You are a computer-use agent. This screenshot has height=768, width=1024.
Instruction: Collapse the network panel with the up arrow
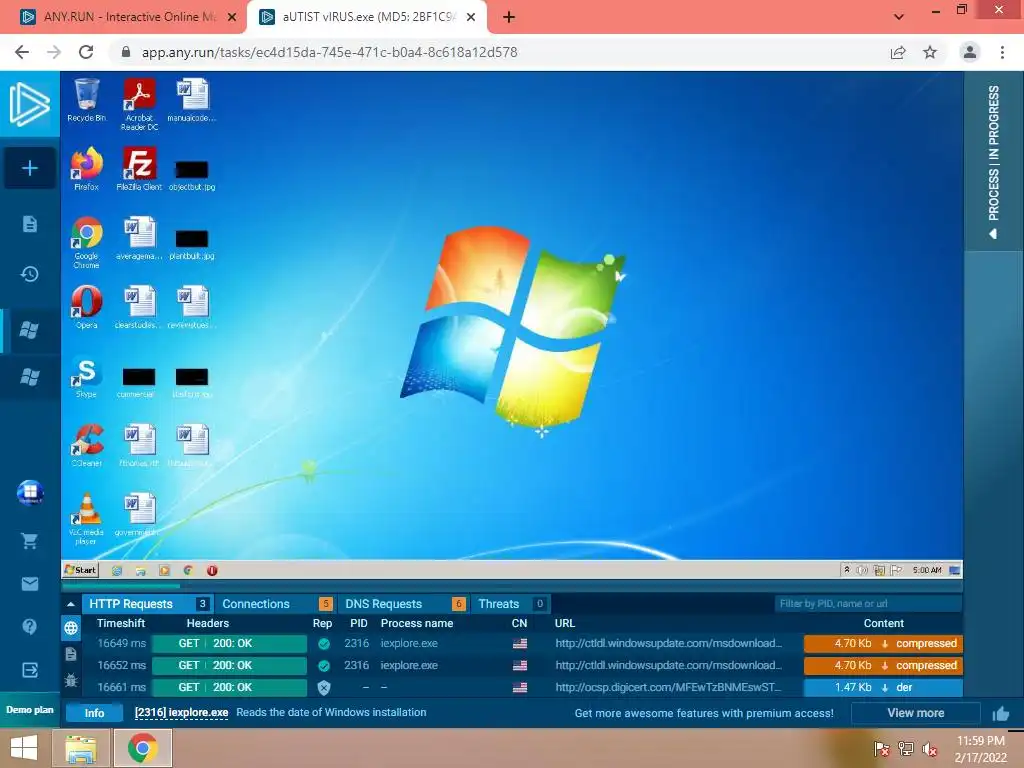71,604
